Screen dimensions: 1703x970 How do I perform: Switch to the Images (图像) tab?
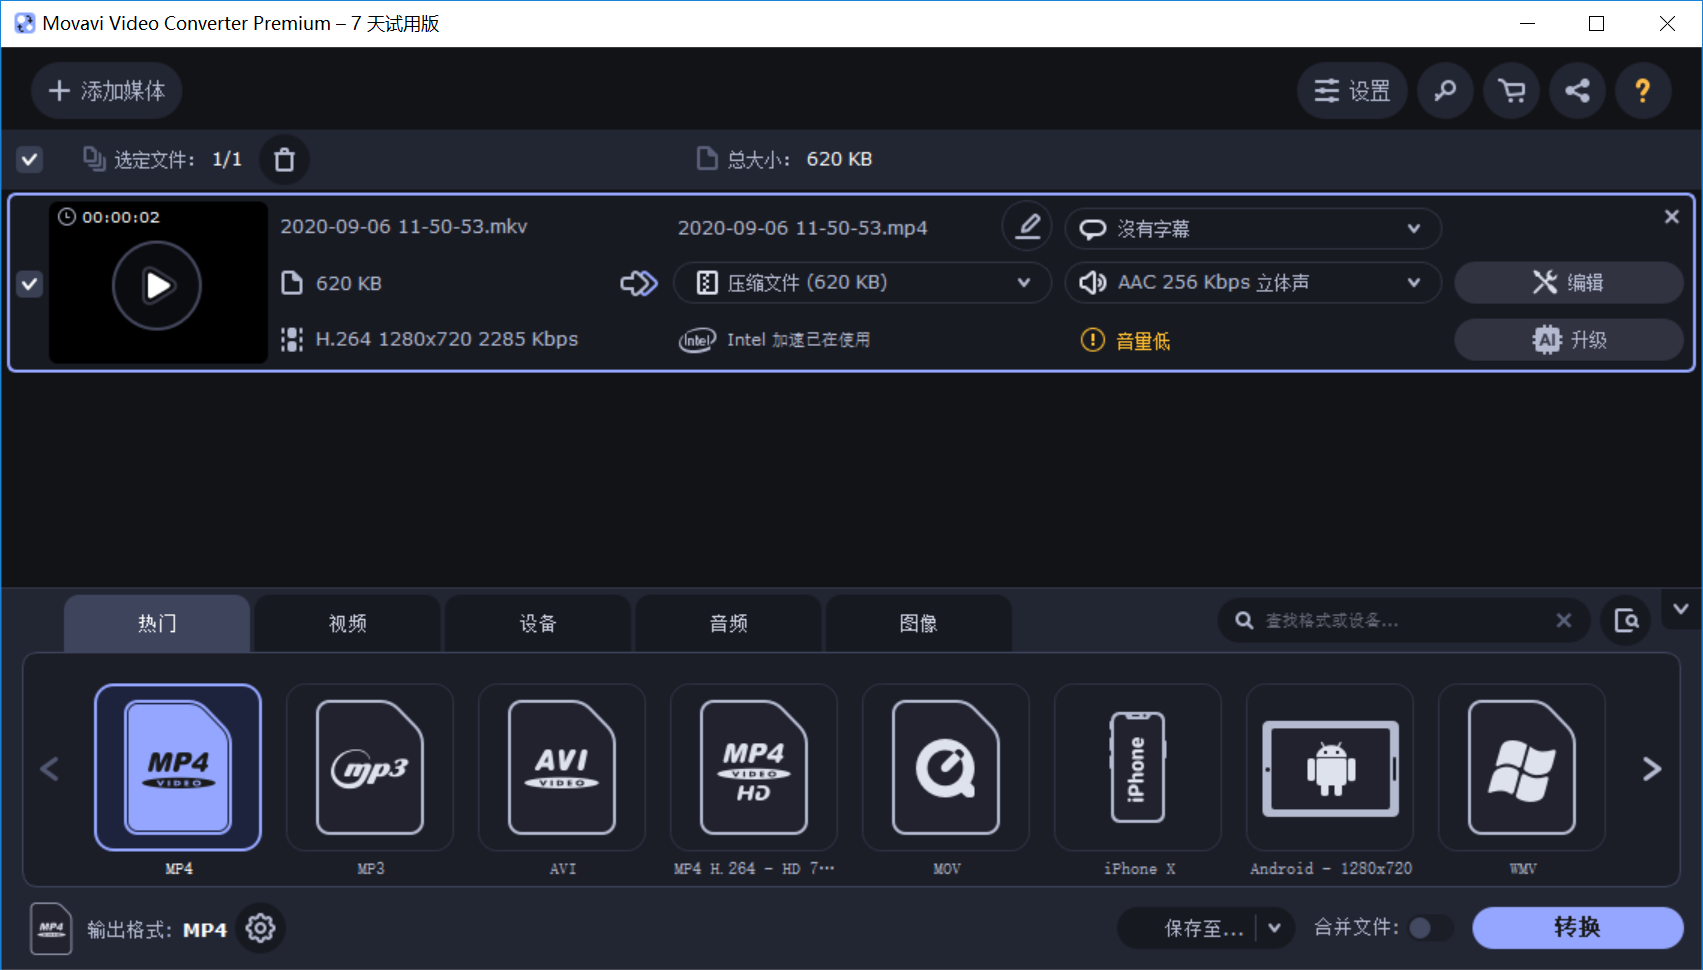(918, 623)
